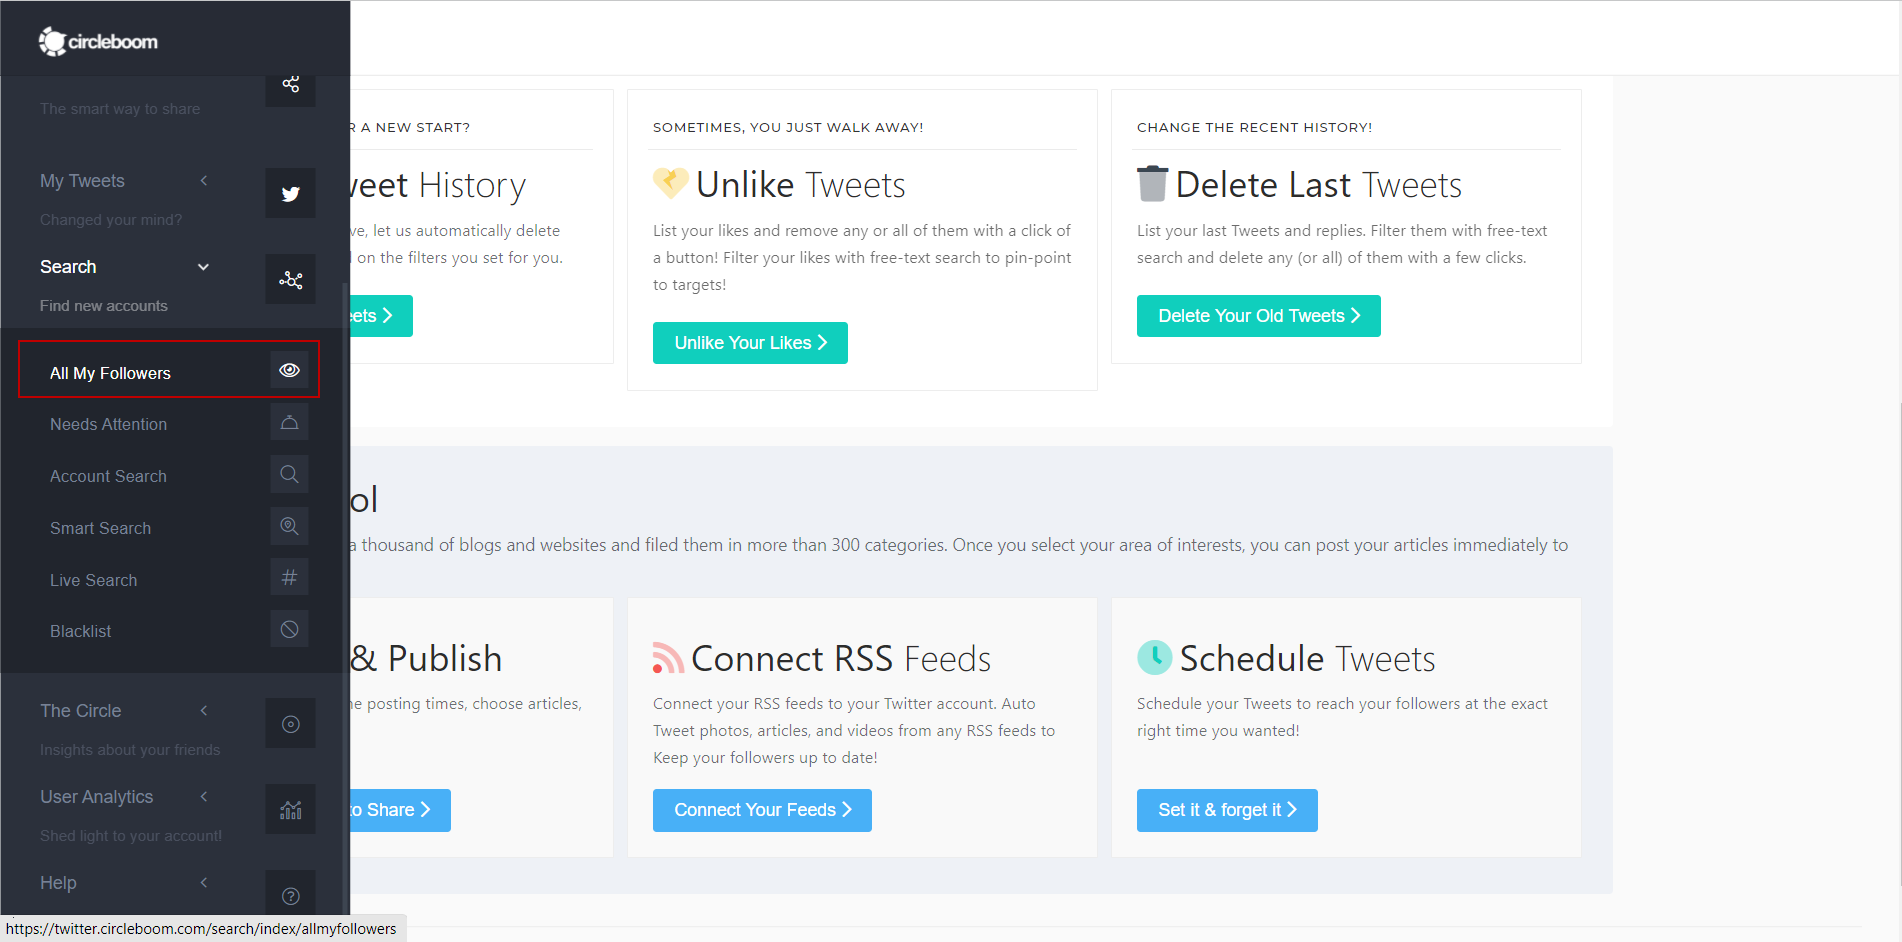Open Account Search via the magnifier icon
The width and height of the screenshot is (1902, 942).
(289, 474)
